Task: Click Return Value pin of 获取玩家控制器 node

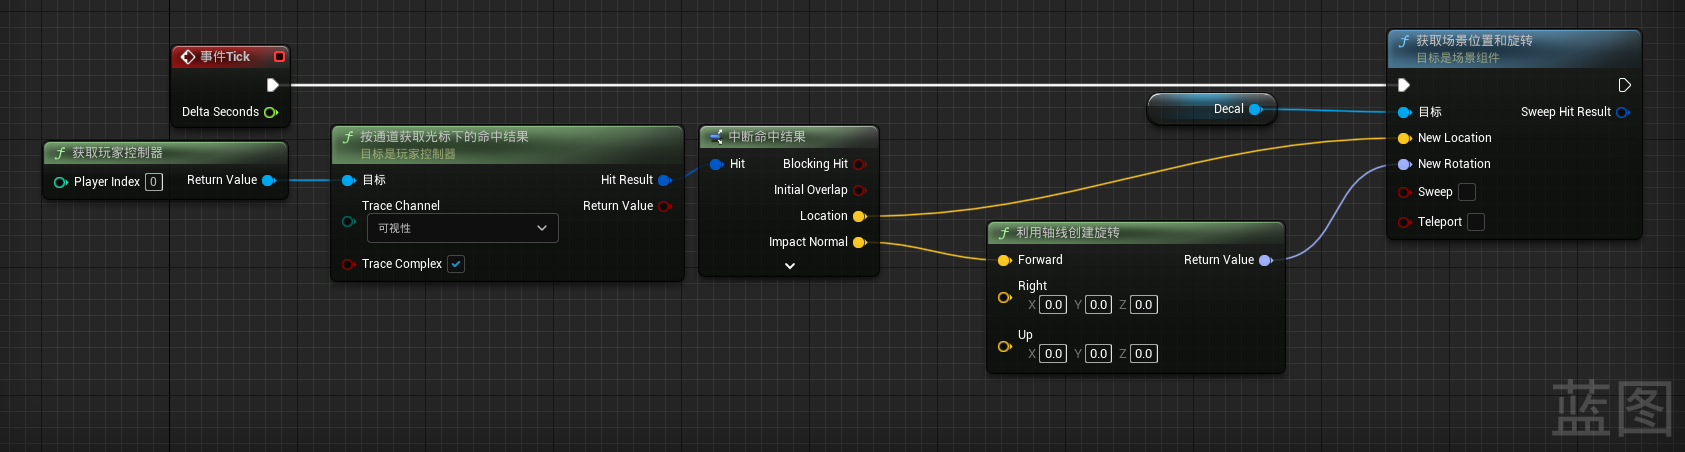Action: coord(268,180)
